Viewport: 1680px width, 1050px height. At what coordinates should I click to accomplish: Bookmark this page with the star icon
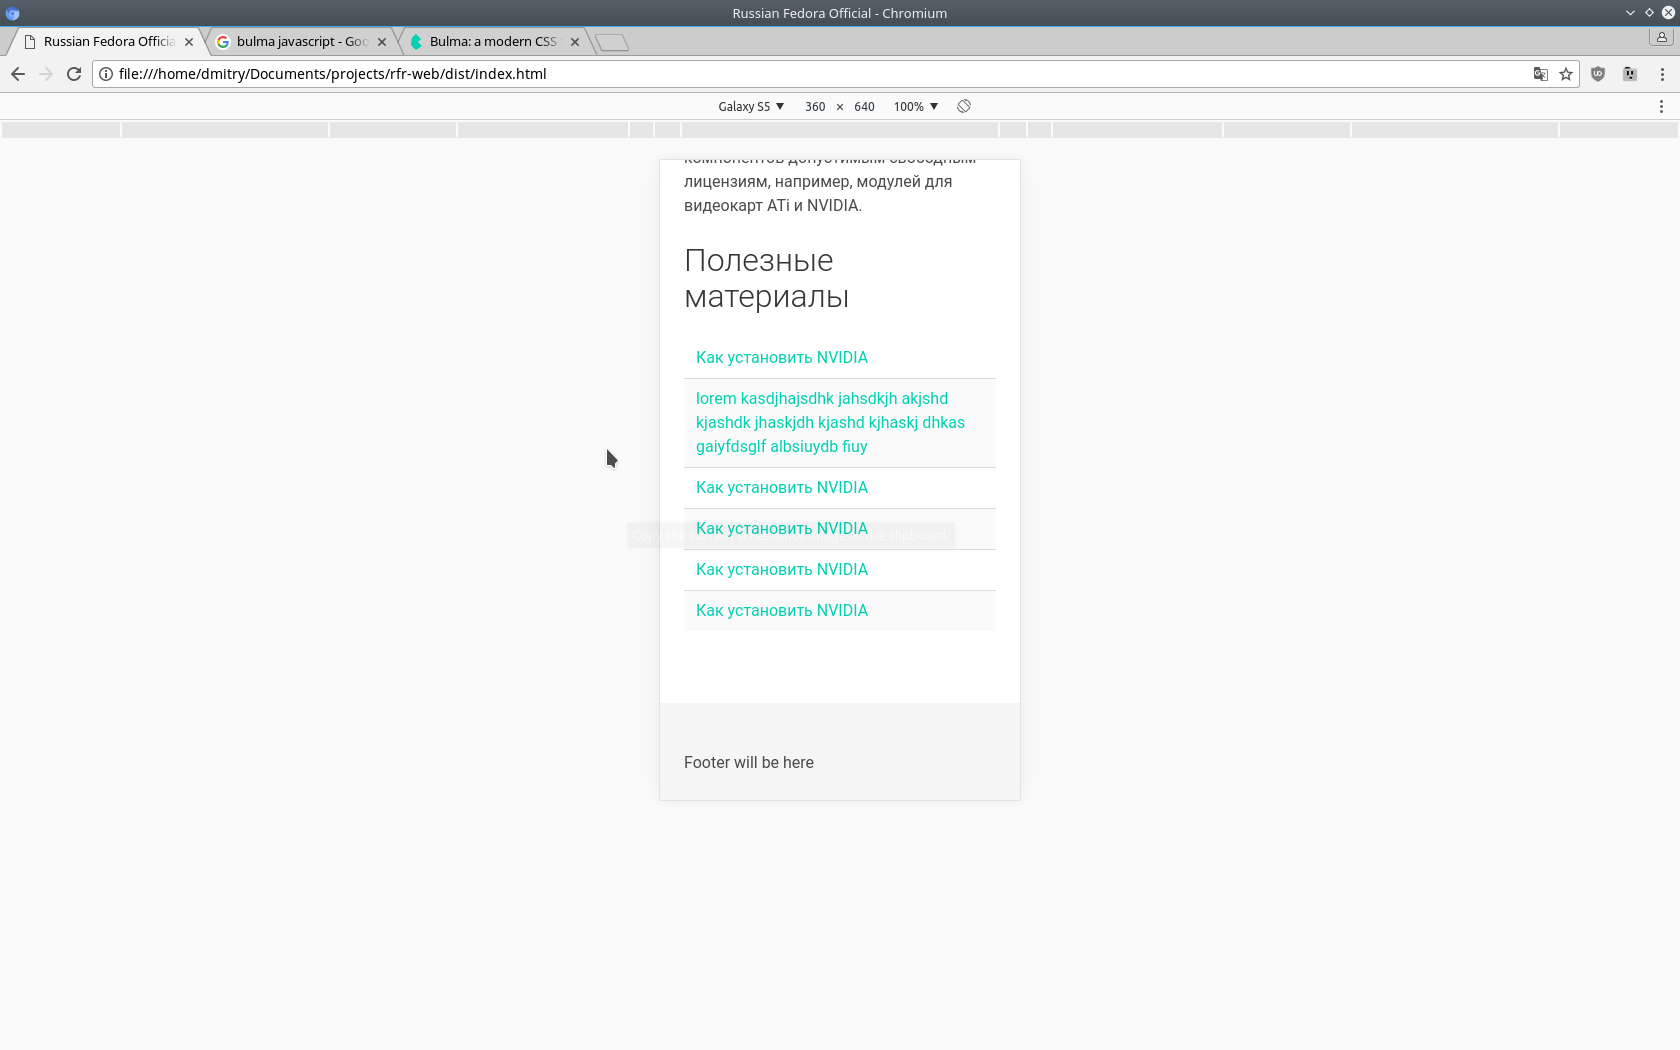pos(1566,74)
